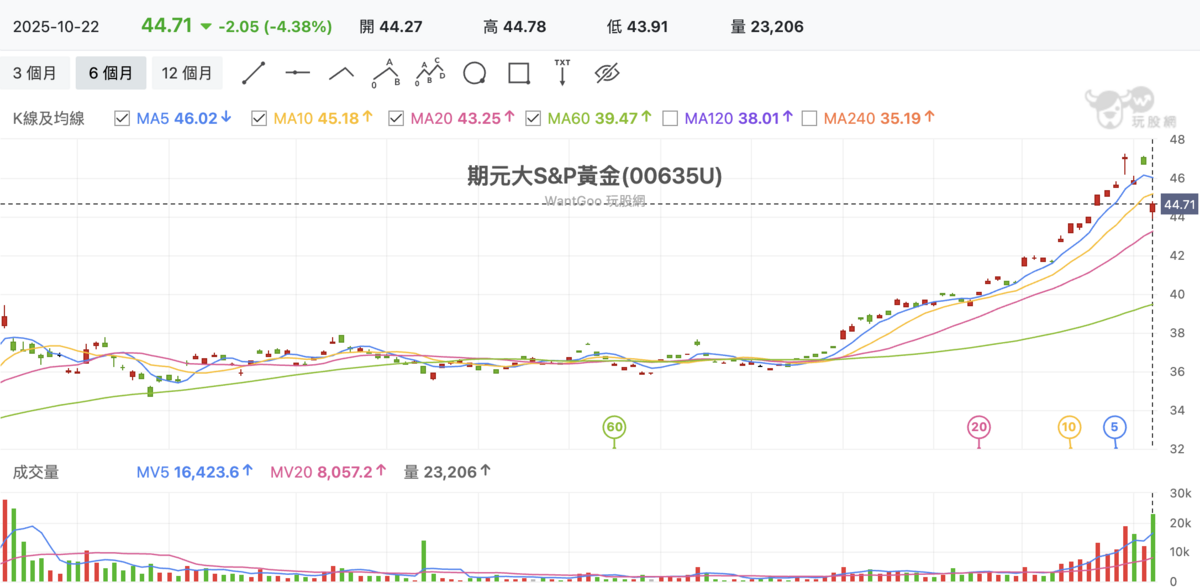Click the 成交量 section label
The height and width of the screenshot is (587, 1200).
click(36, 472)
